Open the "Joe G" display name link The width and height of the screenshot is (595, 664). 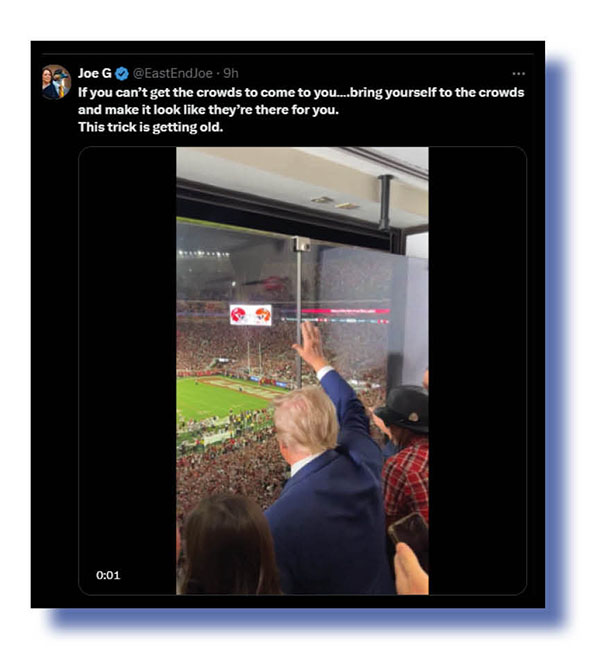(95, 73)
